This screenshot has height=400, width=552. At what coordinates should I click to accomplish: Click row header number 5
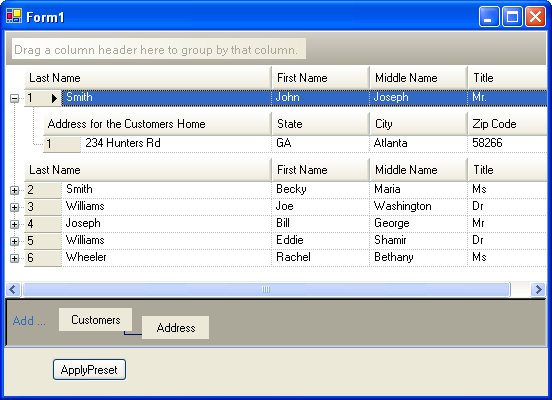coord(43,241)
